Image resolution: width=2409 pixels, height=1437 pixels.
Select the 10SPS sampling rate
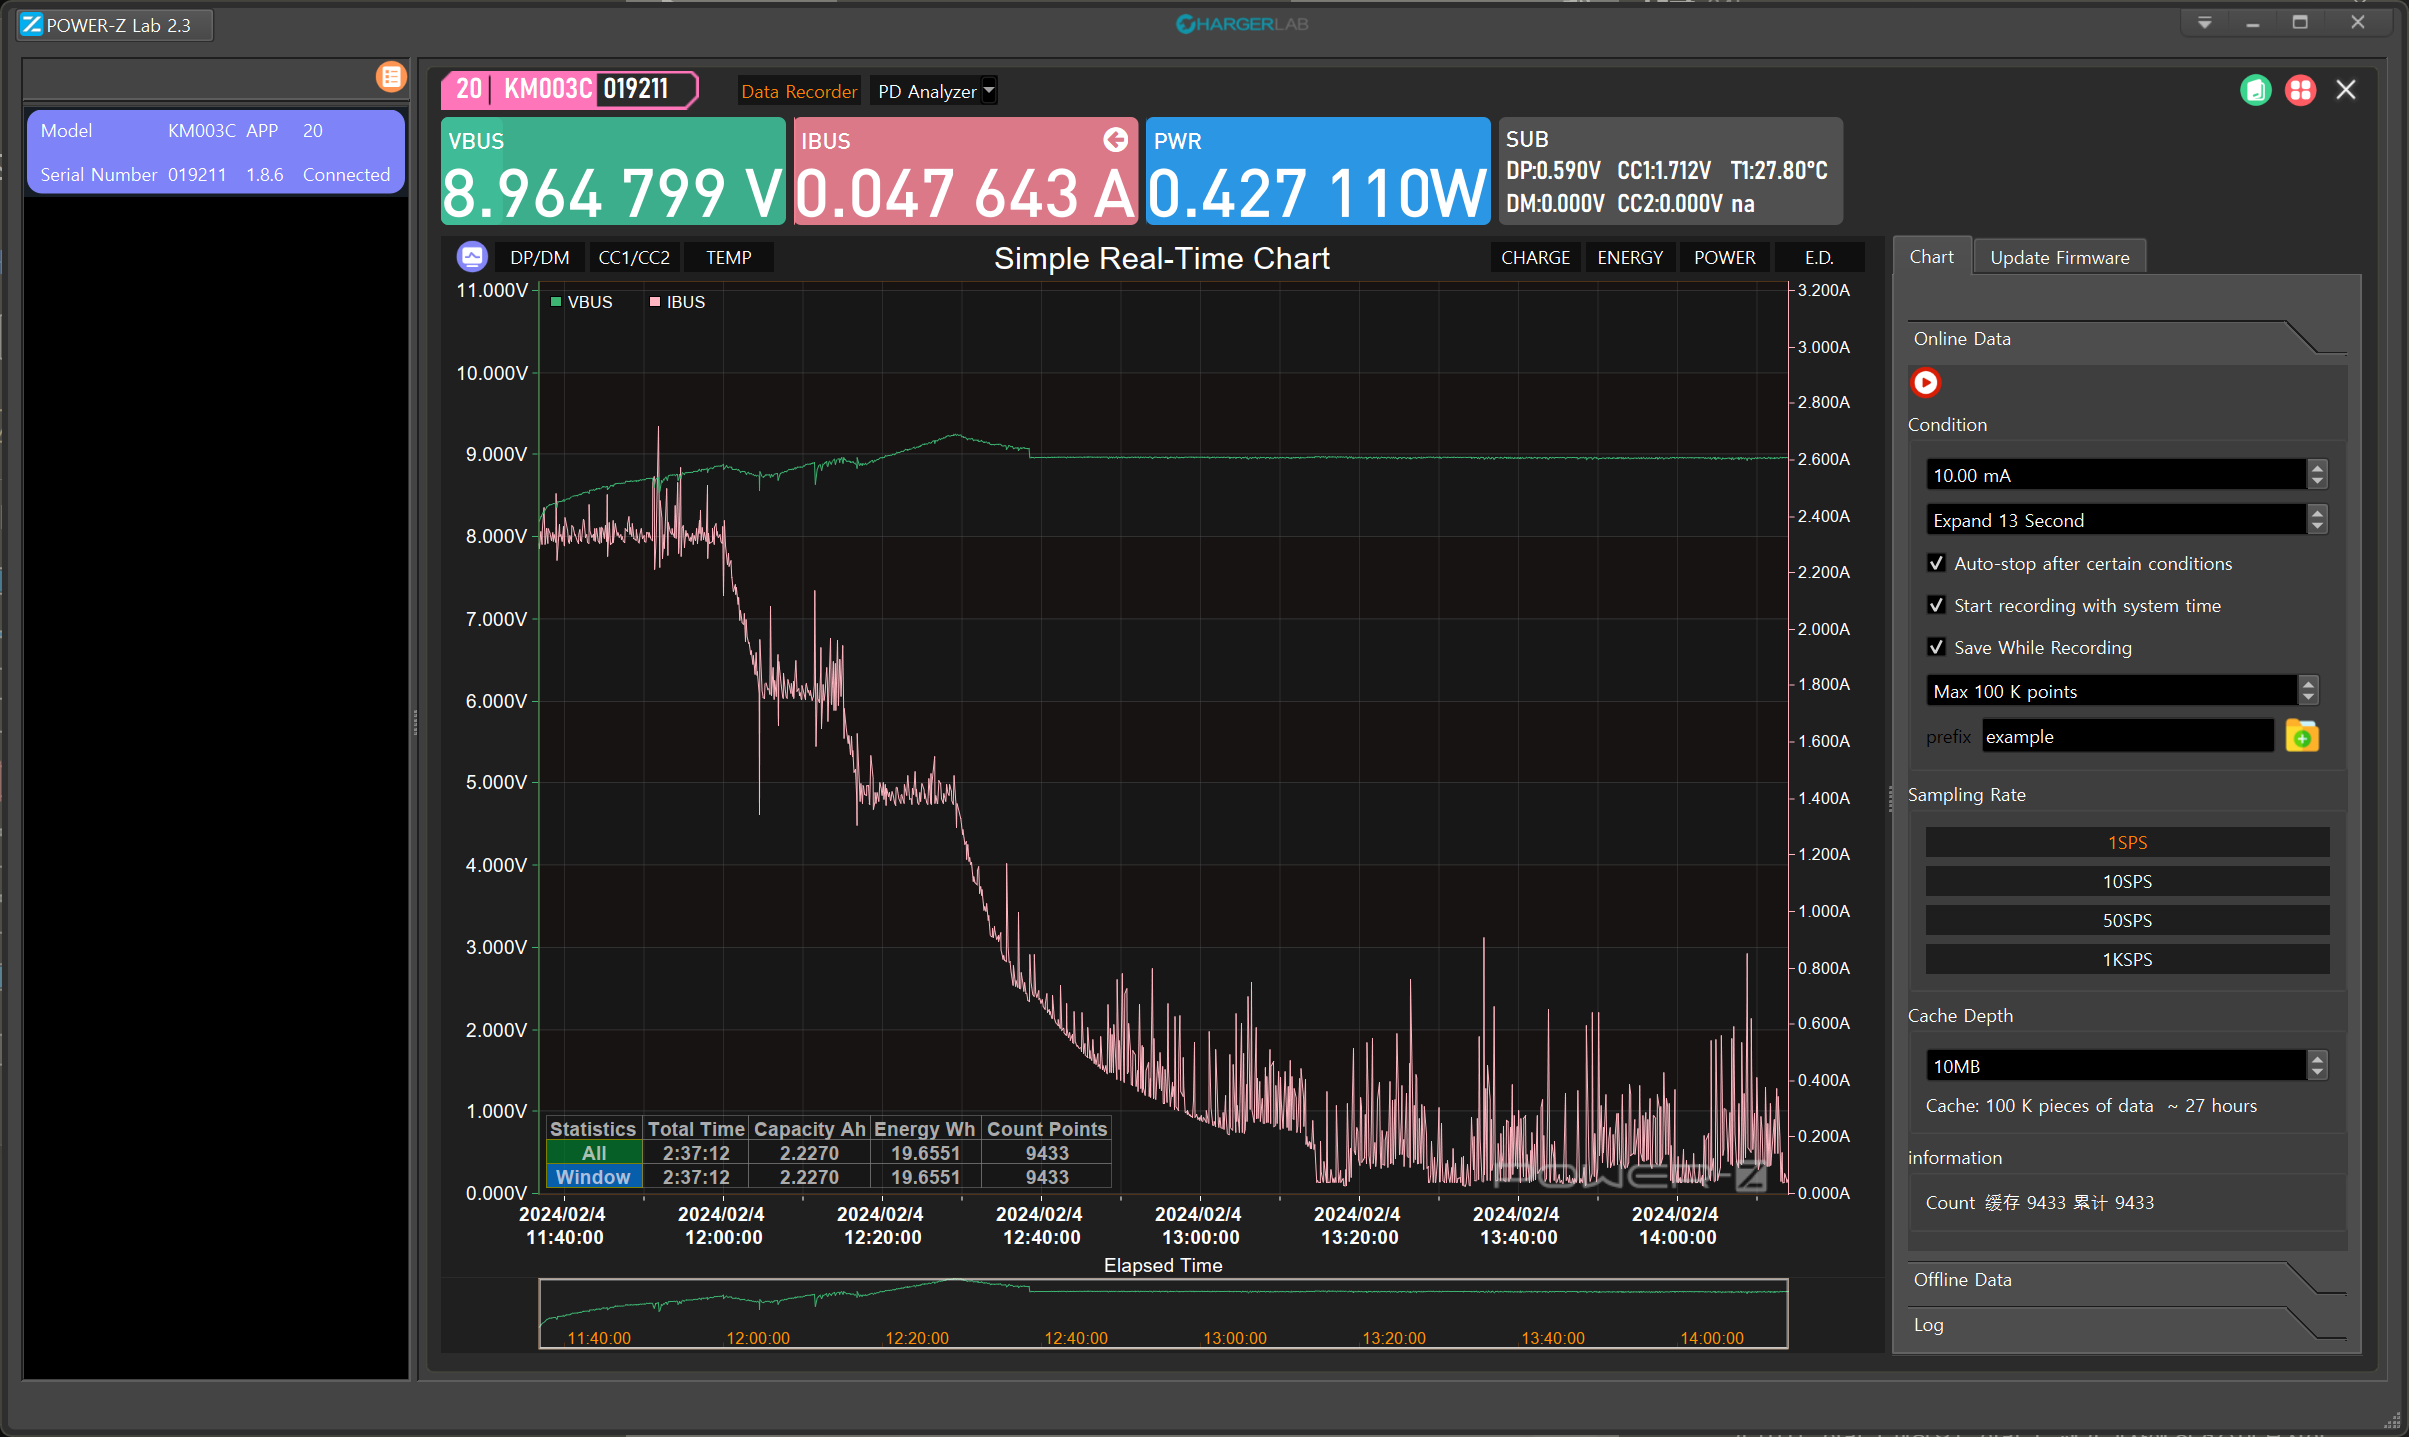point(2126,881)
